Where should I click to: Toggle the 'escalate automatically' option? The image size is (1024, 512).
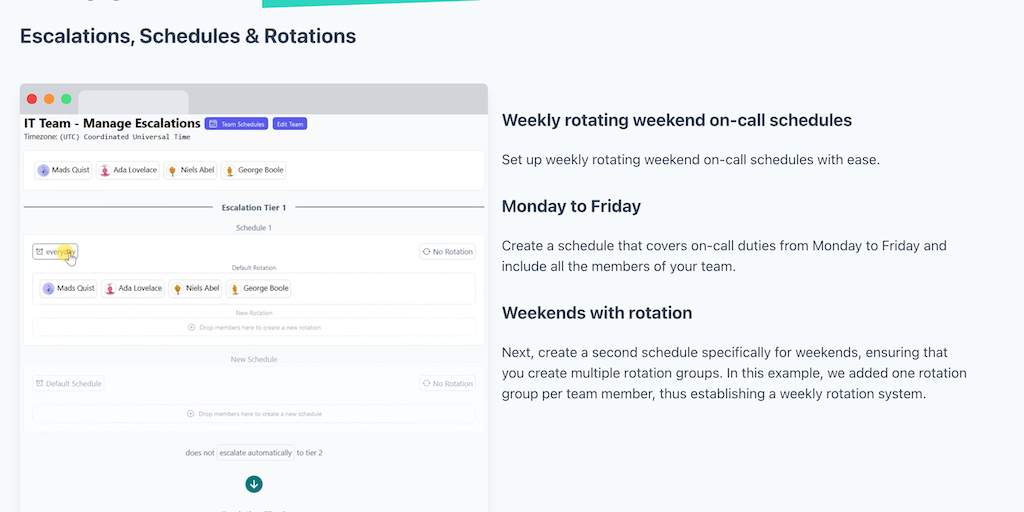[x=256, y=453]
